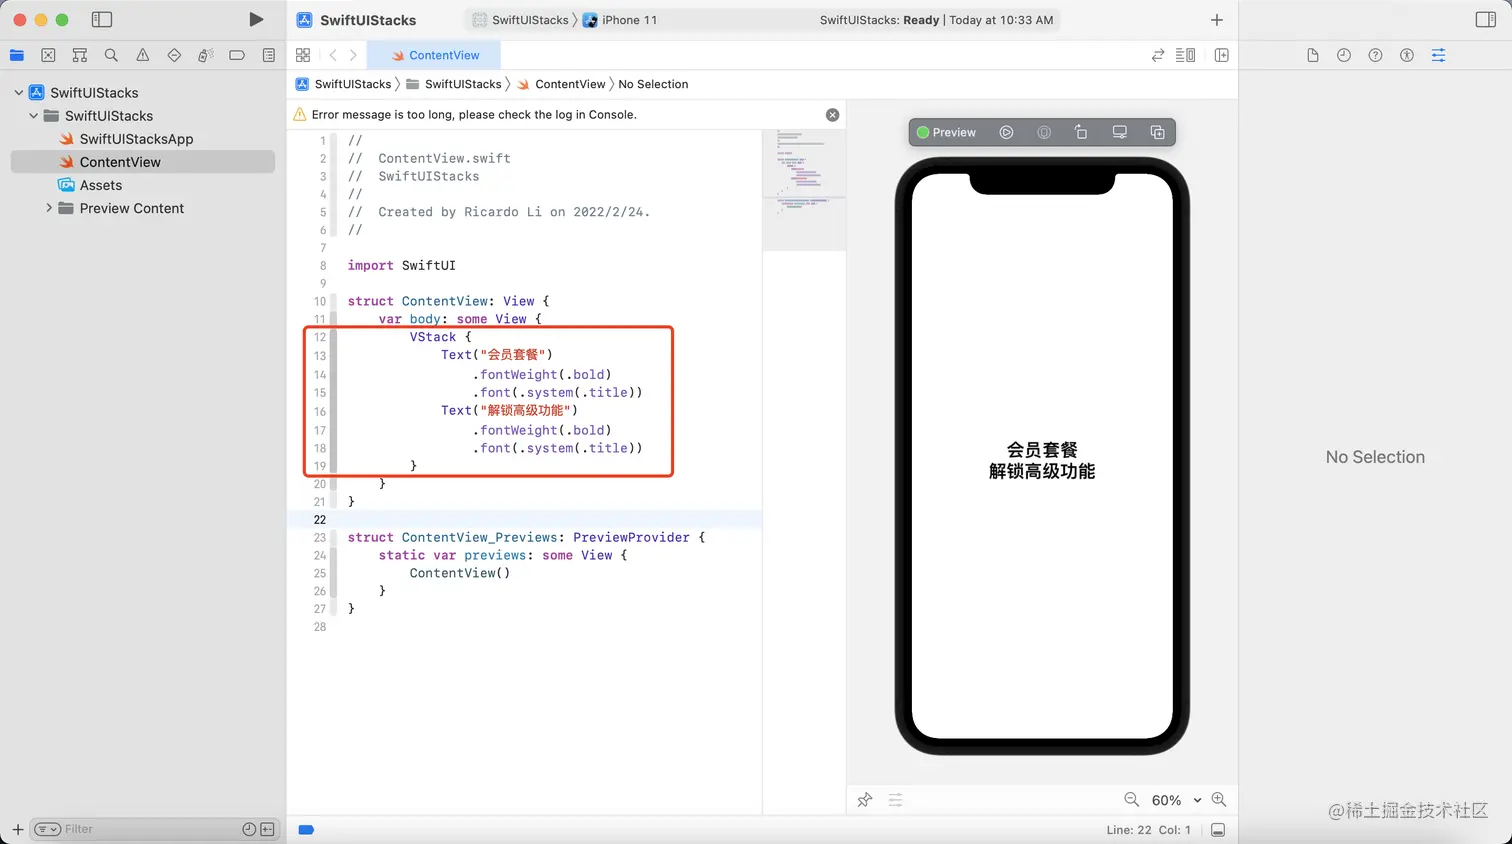Viewport: 1512px width, 844px height.
Task: Open the 60% zoom level dropdown
Action: (1176, 800)
